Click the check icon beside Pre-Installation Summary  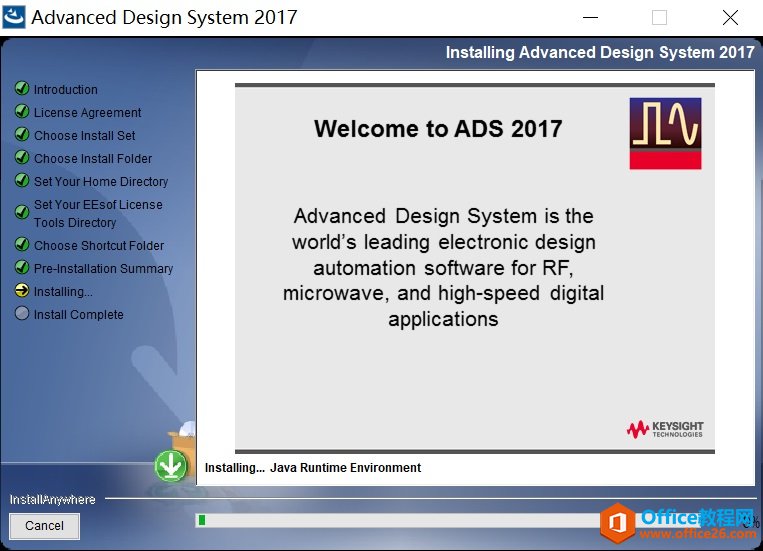click(x=22, y=267)
